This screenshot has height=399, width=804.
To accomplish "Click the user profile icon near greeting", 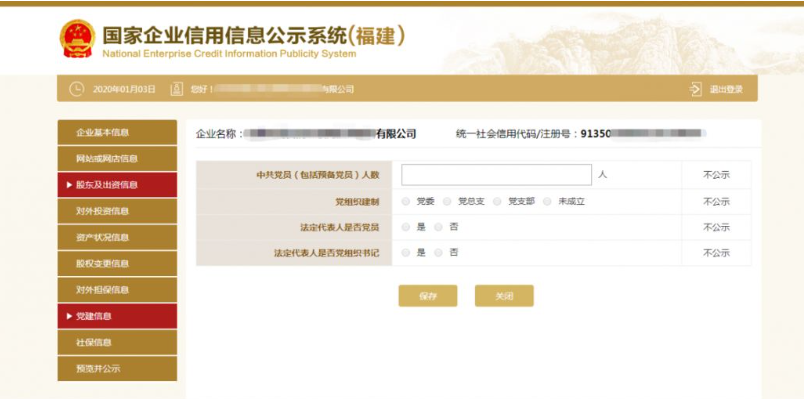I will click(176, 89).
